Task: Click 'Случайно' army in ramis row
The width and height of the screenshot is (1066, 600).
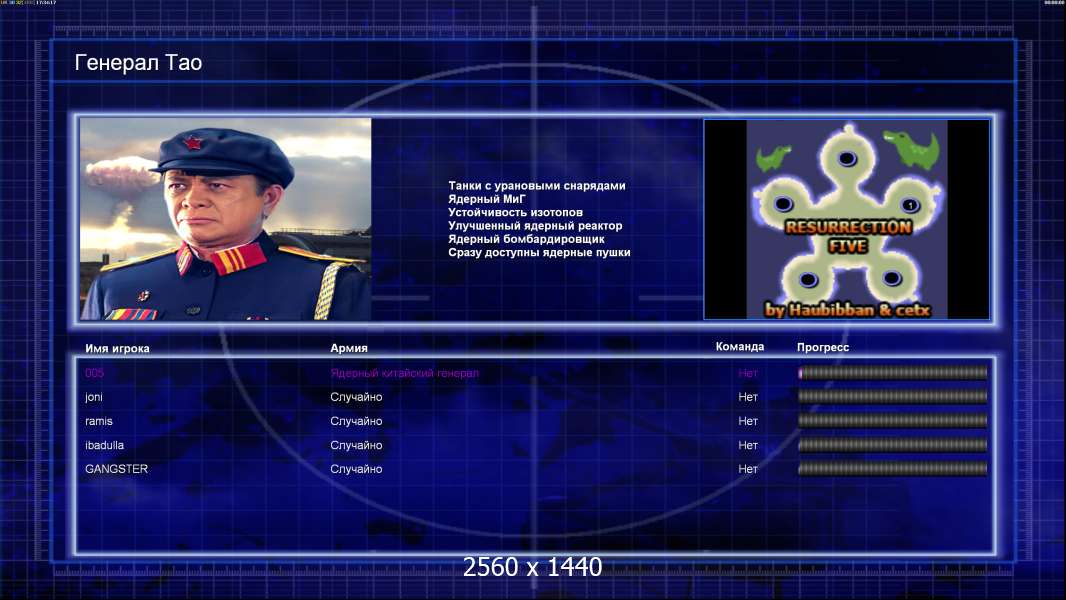Action: point(356,421)
